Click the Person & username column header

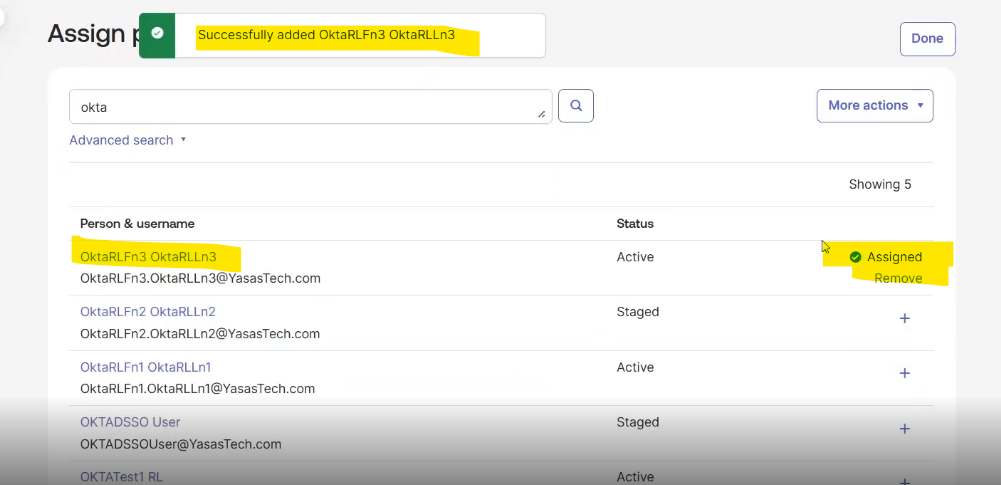point(137,223)
